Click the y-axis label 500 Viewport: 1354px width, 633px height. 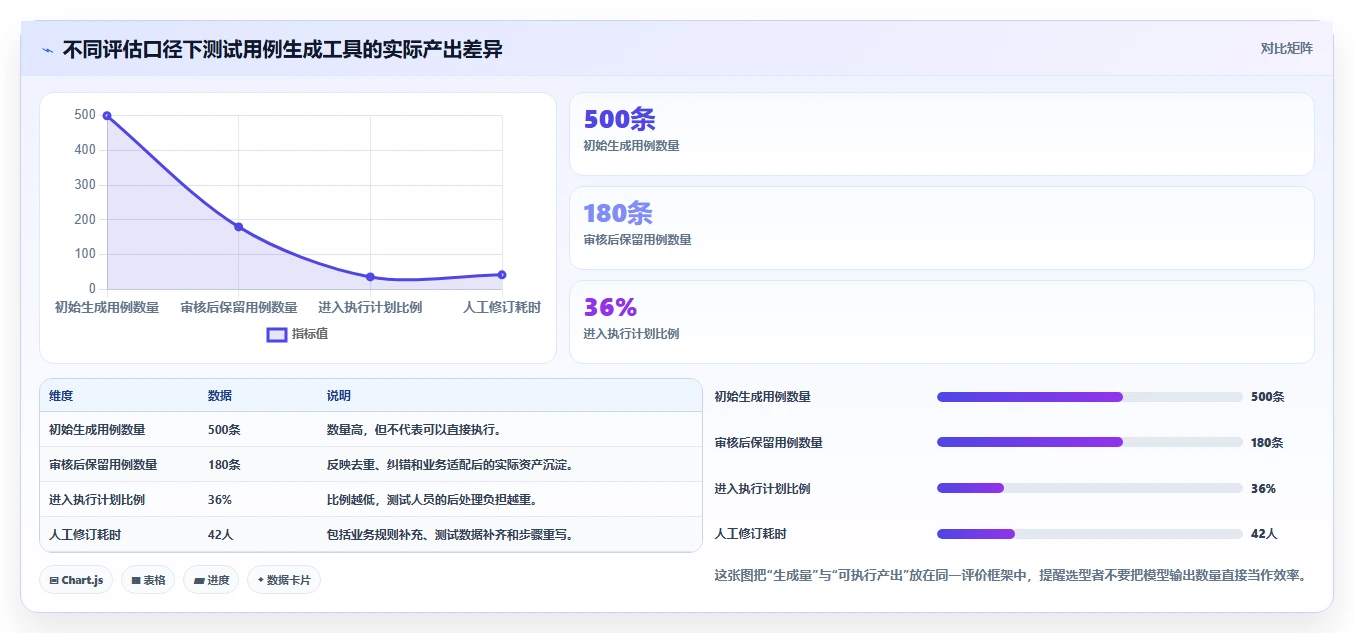pos(85,115)
